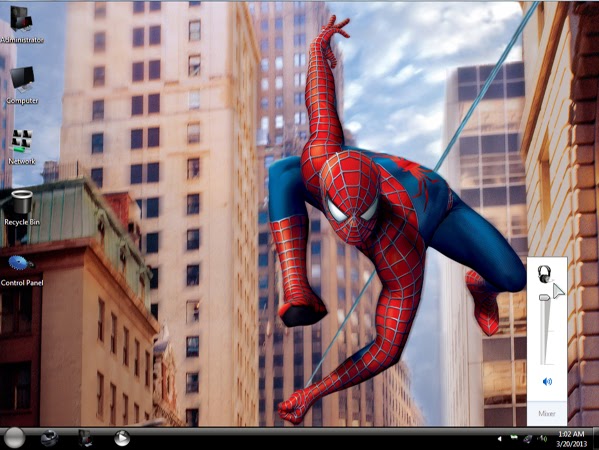Open the clock showing 1:02 AM
This screenshot has width=599, height=450.
point(571,439)
